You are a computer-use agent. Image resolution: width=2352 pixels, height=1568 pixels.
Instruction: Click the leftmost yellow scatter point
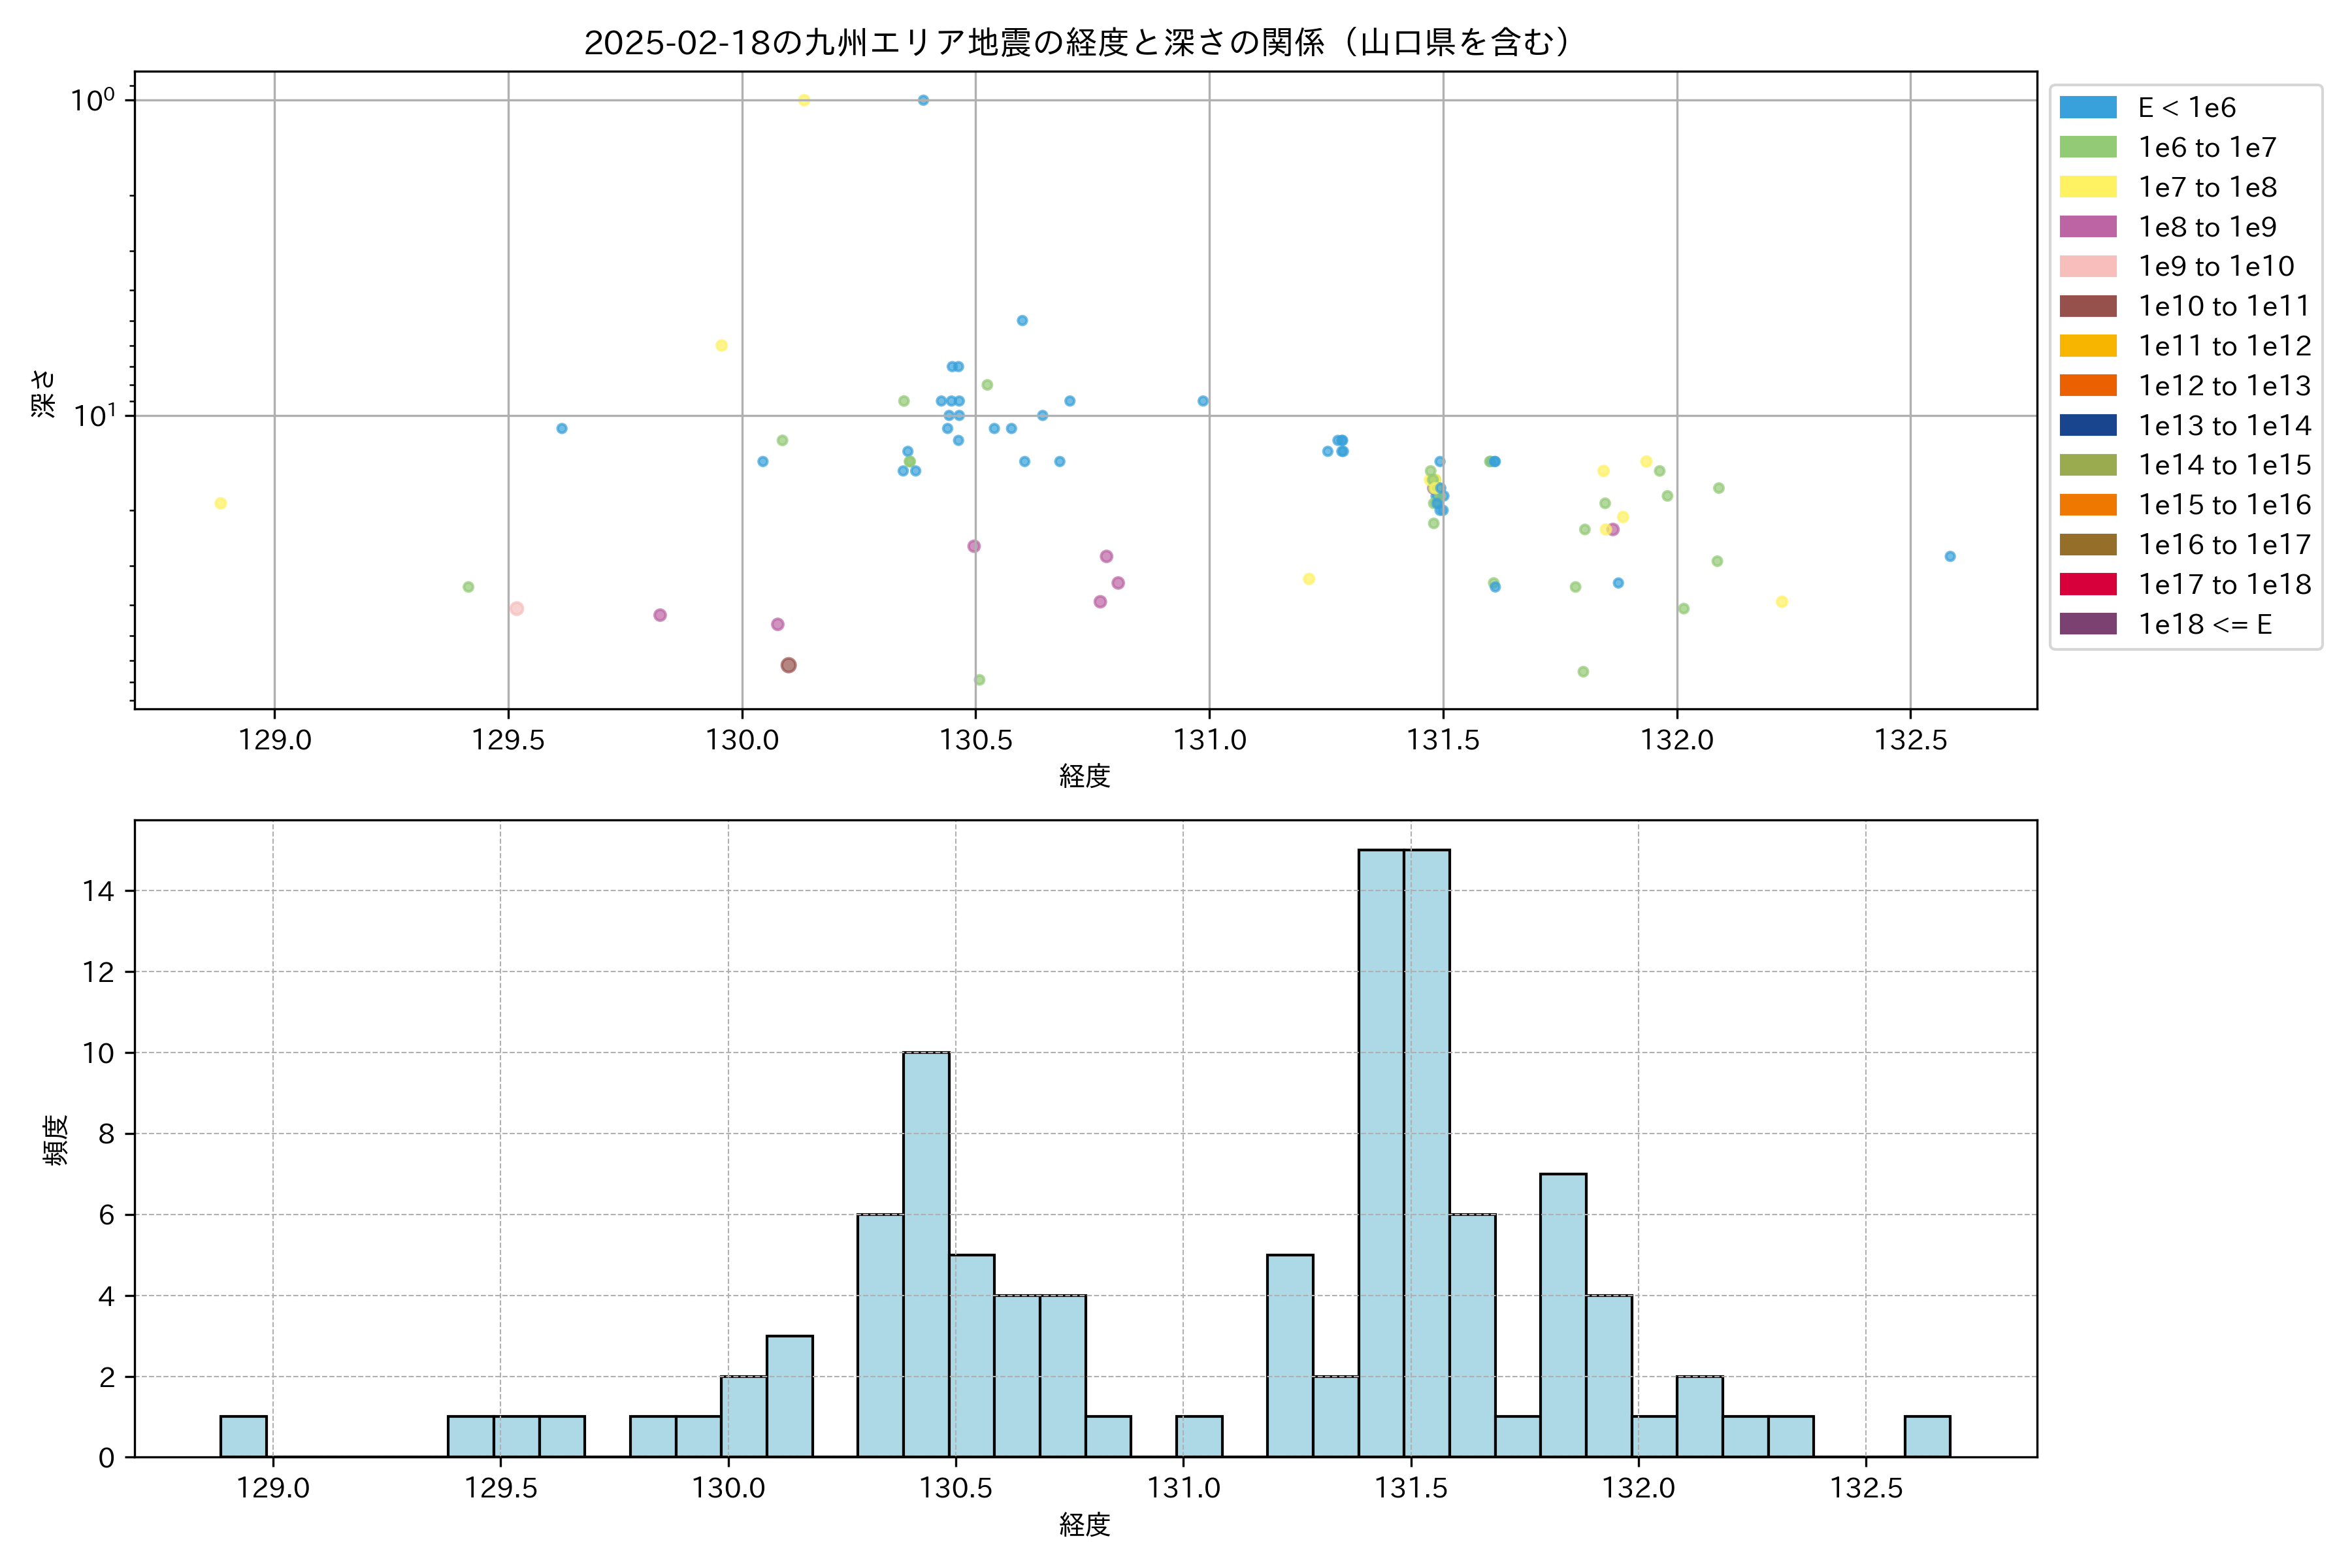[x=220, y=503]
